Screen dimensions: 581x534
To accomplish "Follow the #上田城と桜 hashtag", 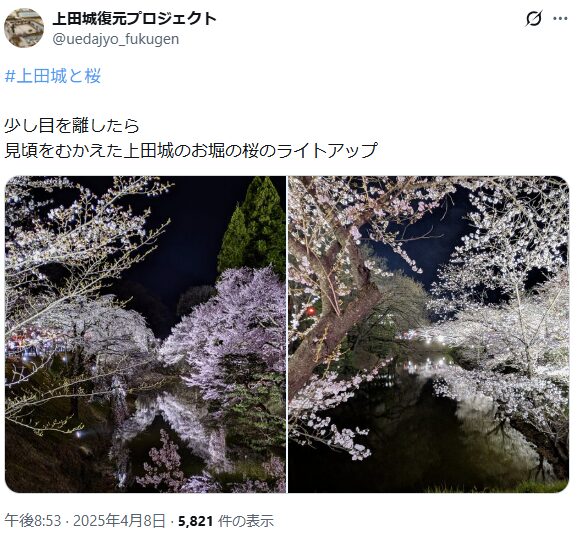I will pos(53,76).
